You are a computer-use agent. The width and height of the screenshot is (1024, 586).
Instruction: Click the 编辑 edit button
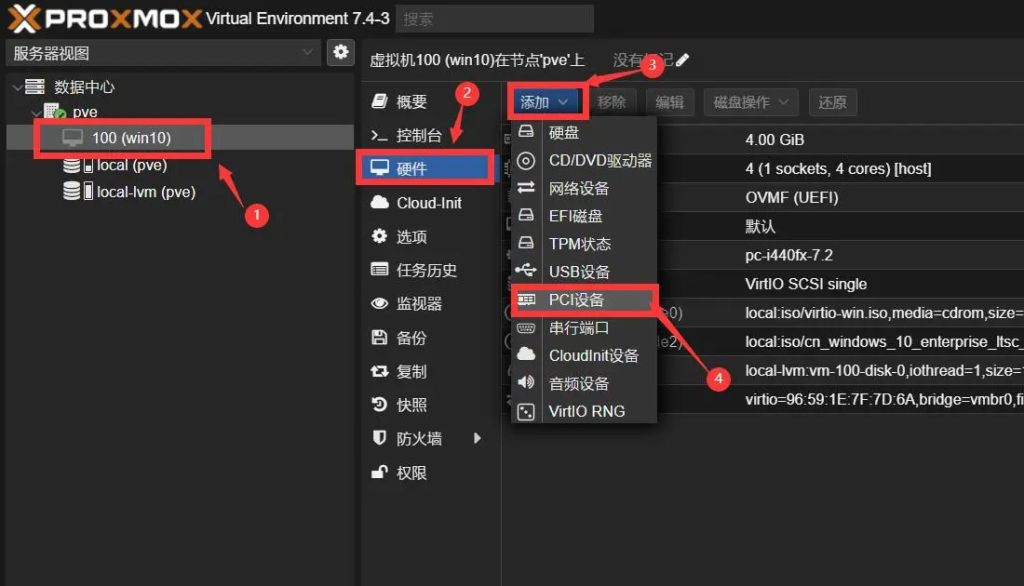669,102
